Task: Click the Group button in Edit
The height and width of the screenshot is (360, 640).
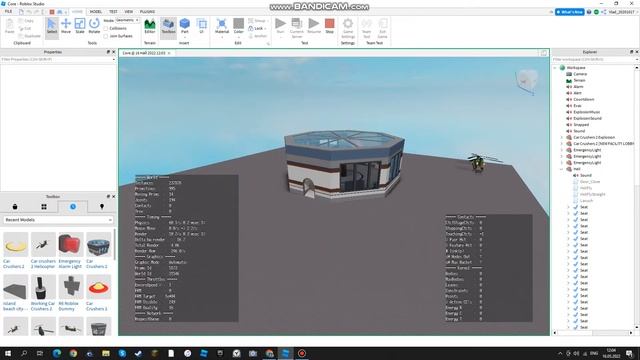Action: 258,21
